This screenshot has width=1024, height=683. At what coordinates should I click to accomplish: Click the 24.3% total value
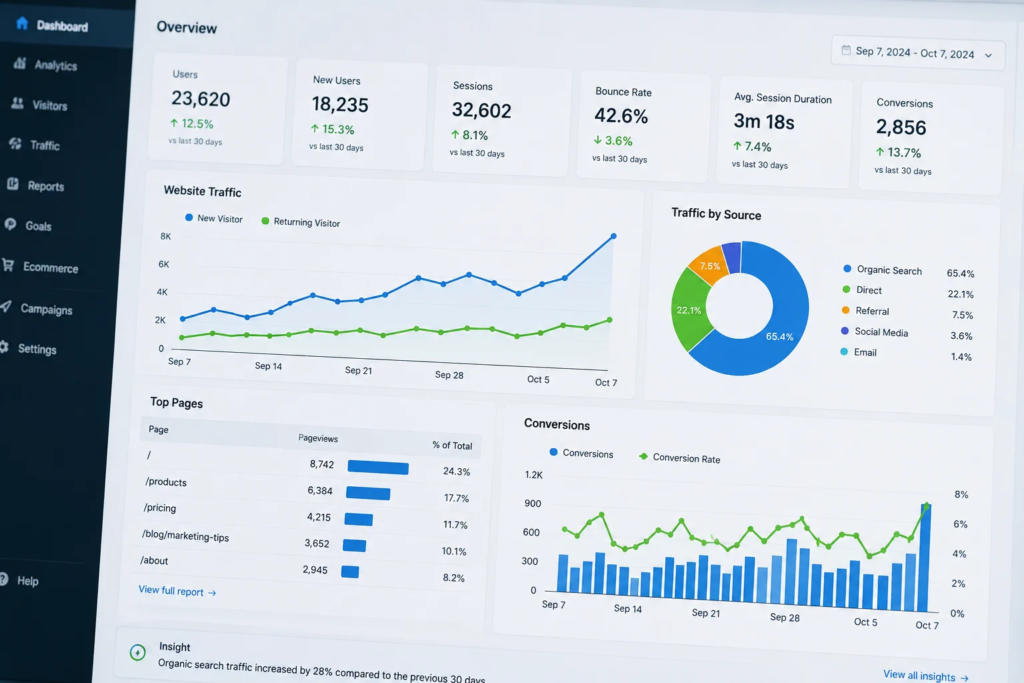pos(456,471)
